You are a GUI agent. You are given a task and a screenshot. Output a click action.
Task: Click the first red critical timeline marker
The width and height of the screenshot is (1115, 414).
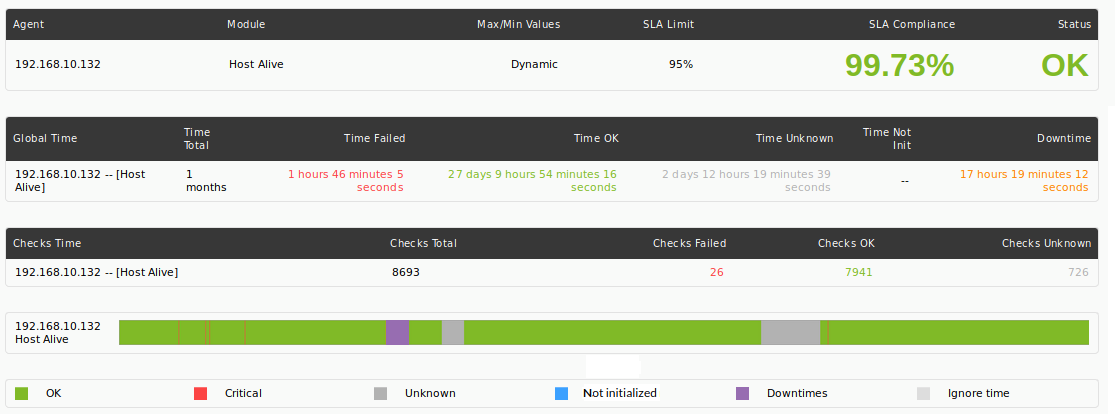[178, 333]
